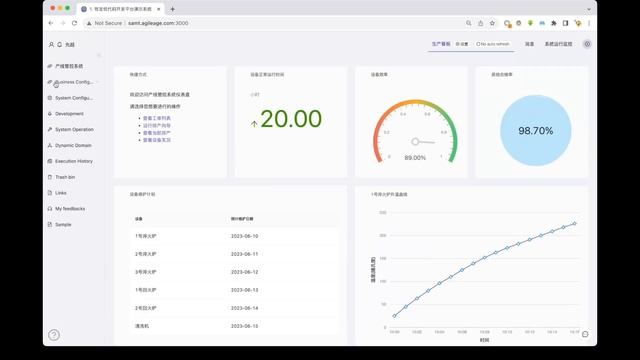
Task: Click the browser back arrow
Action: pos(51,23)
